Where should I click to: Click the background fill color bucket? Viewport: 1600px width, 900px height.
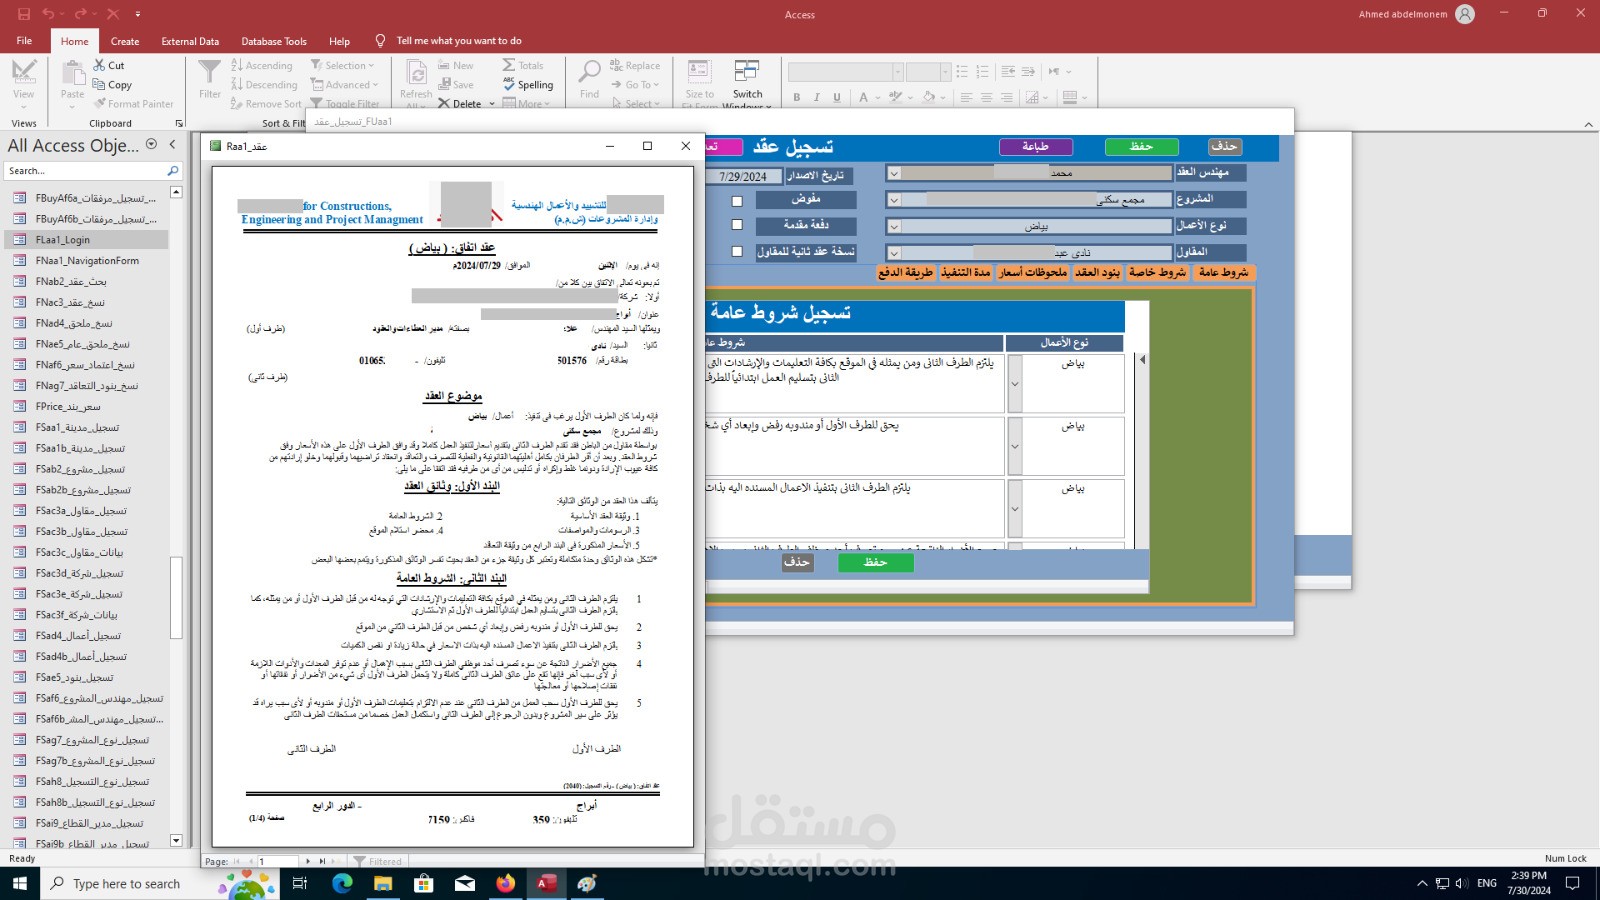(929, 97)
